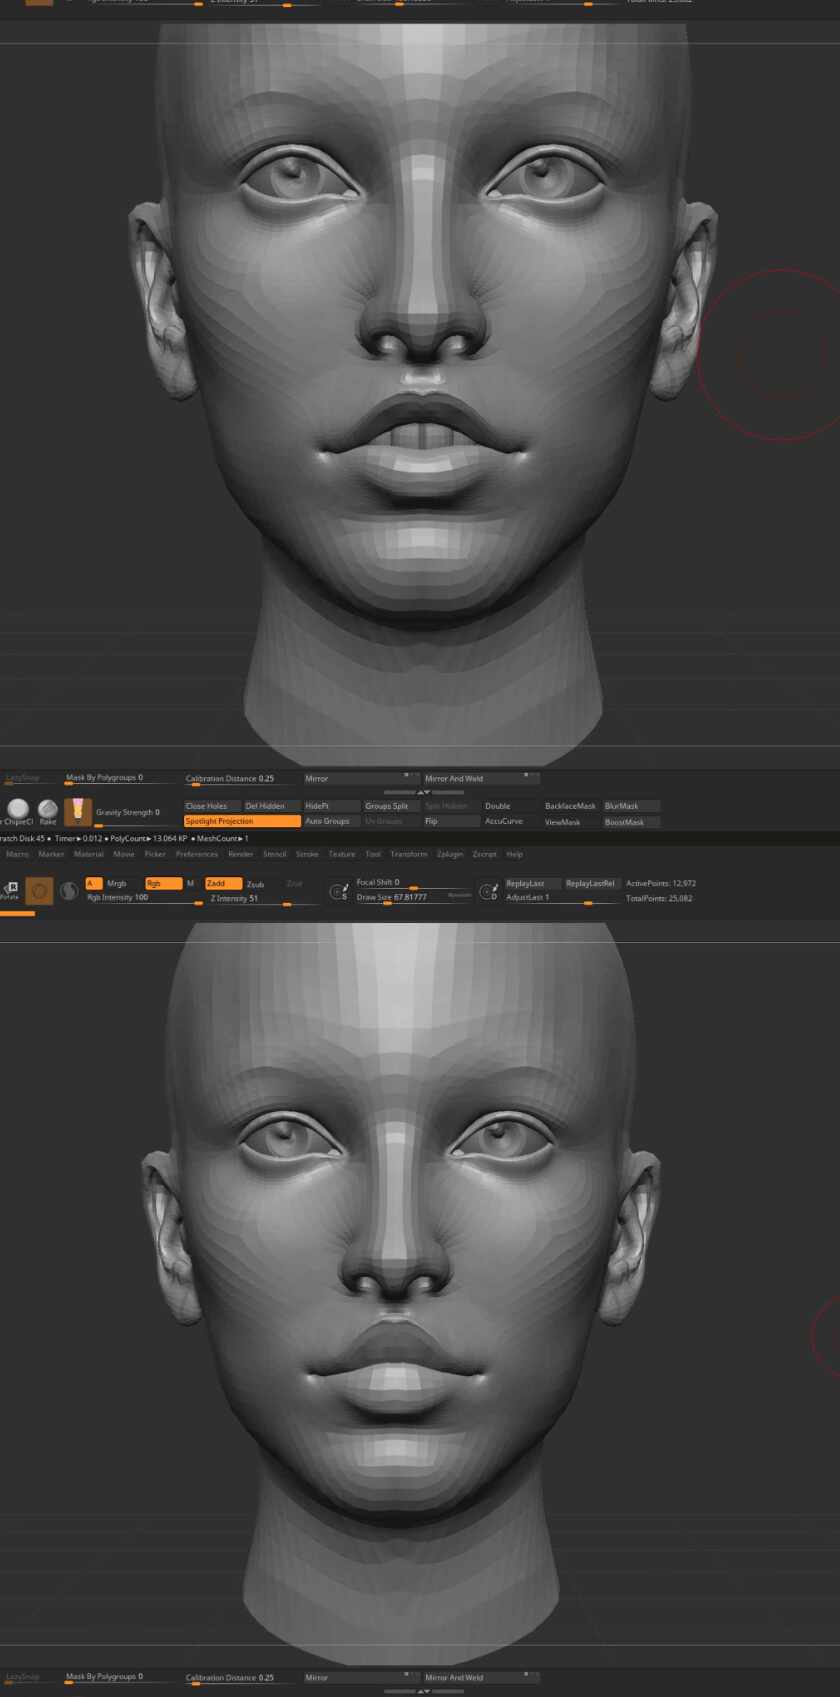Open the Transform menu
840x1697 pixels.
tap(409, 854)
